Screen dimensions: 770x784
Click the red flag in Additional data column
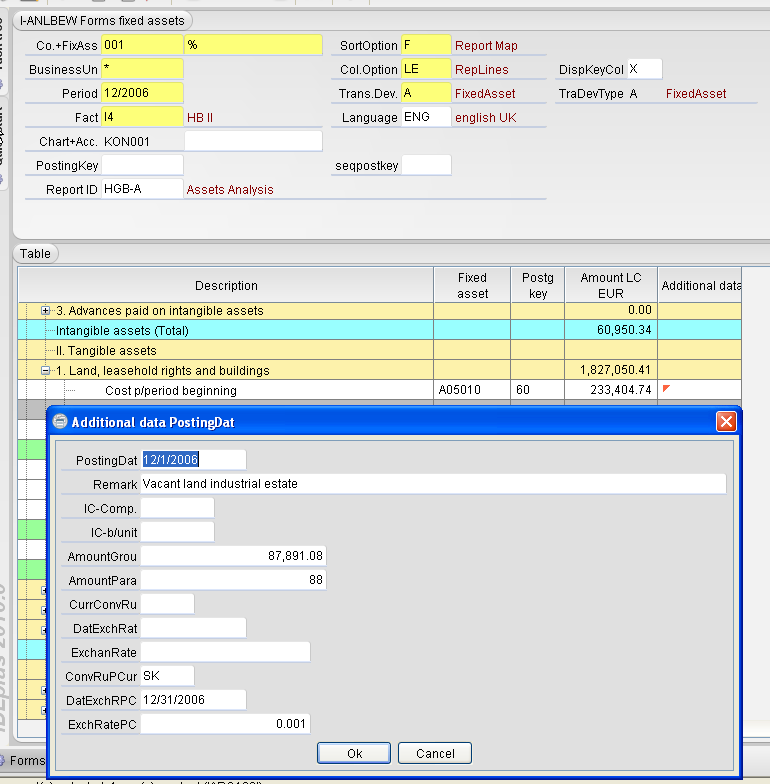[x=666, y=388]
